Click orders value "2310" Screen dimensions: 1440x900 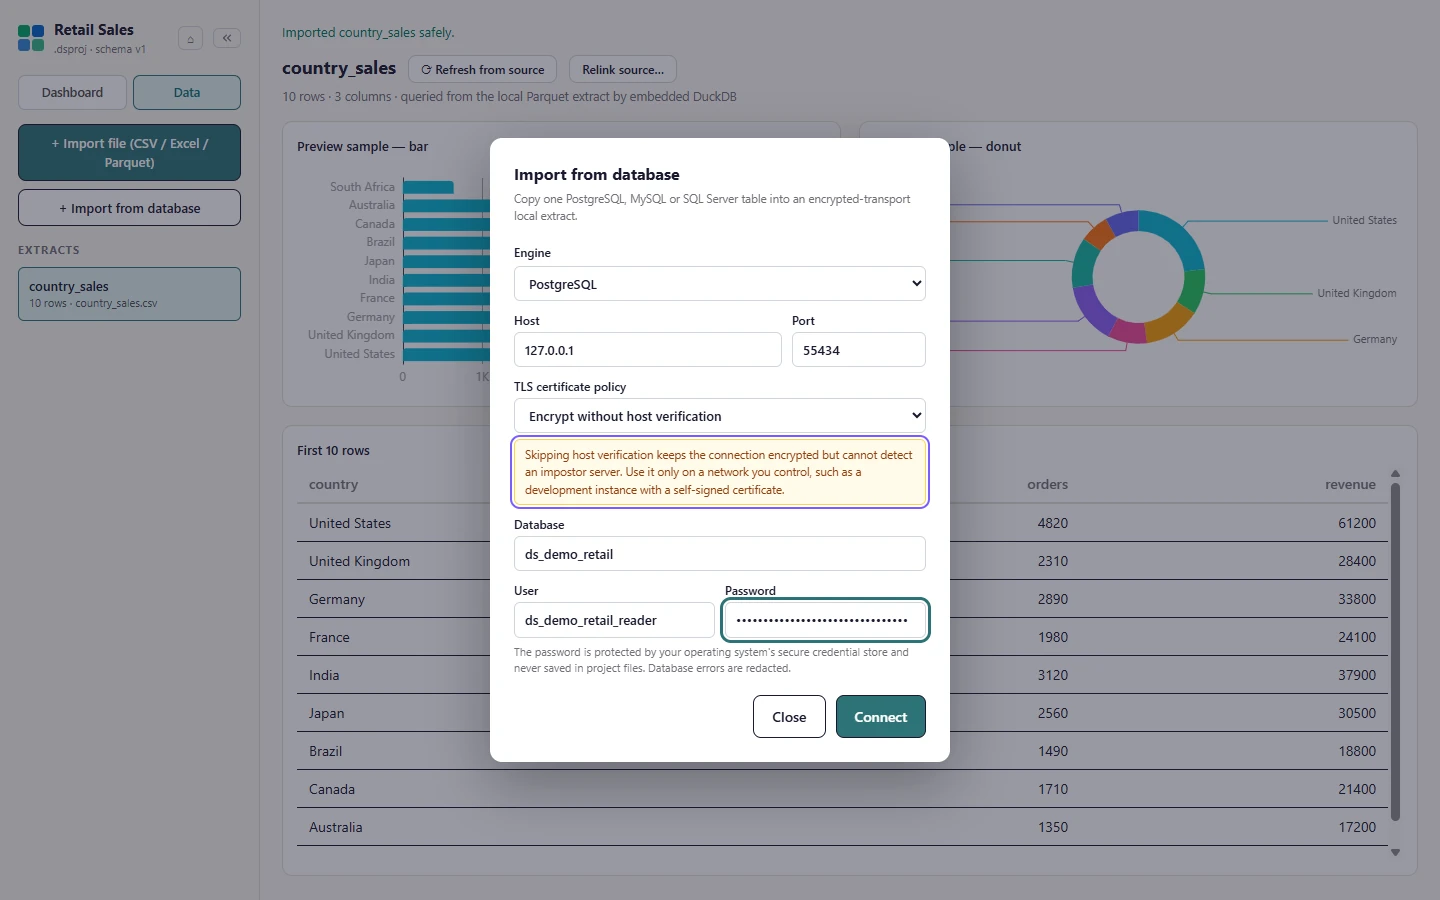click(x=1053, y=561)
